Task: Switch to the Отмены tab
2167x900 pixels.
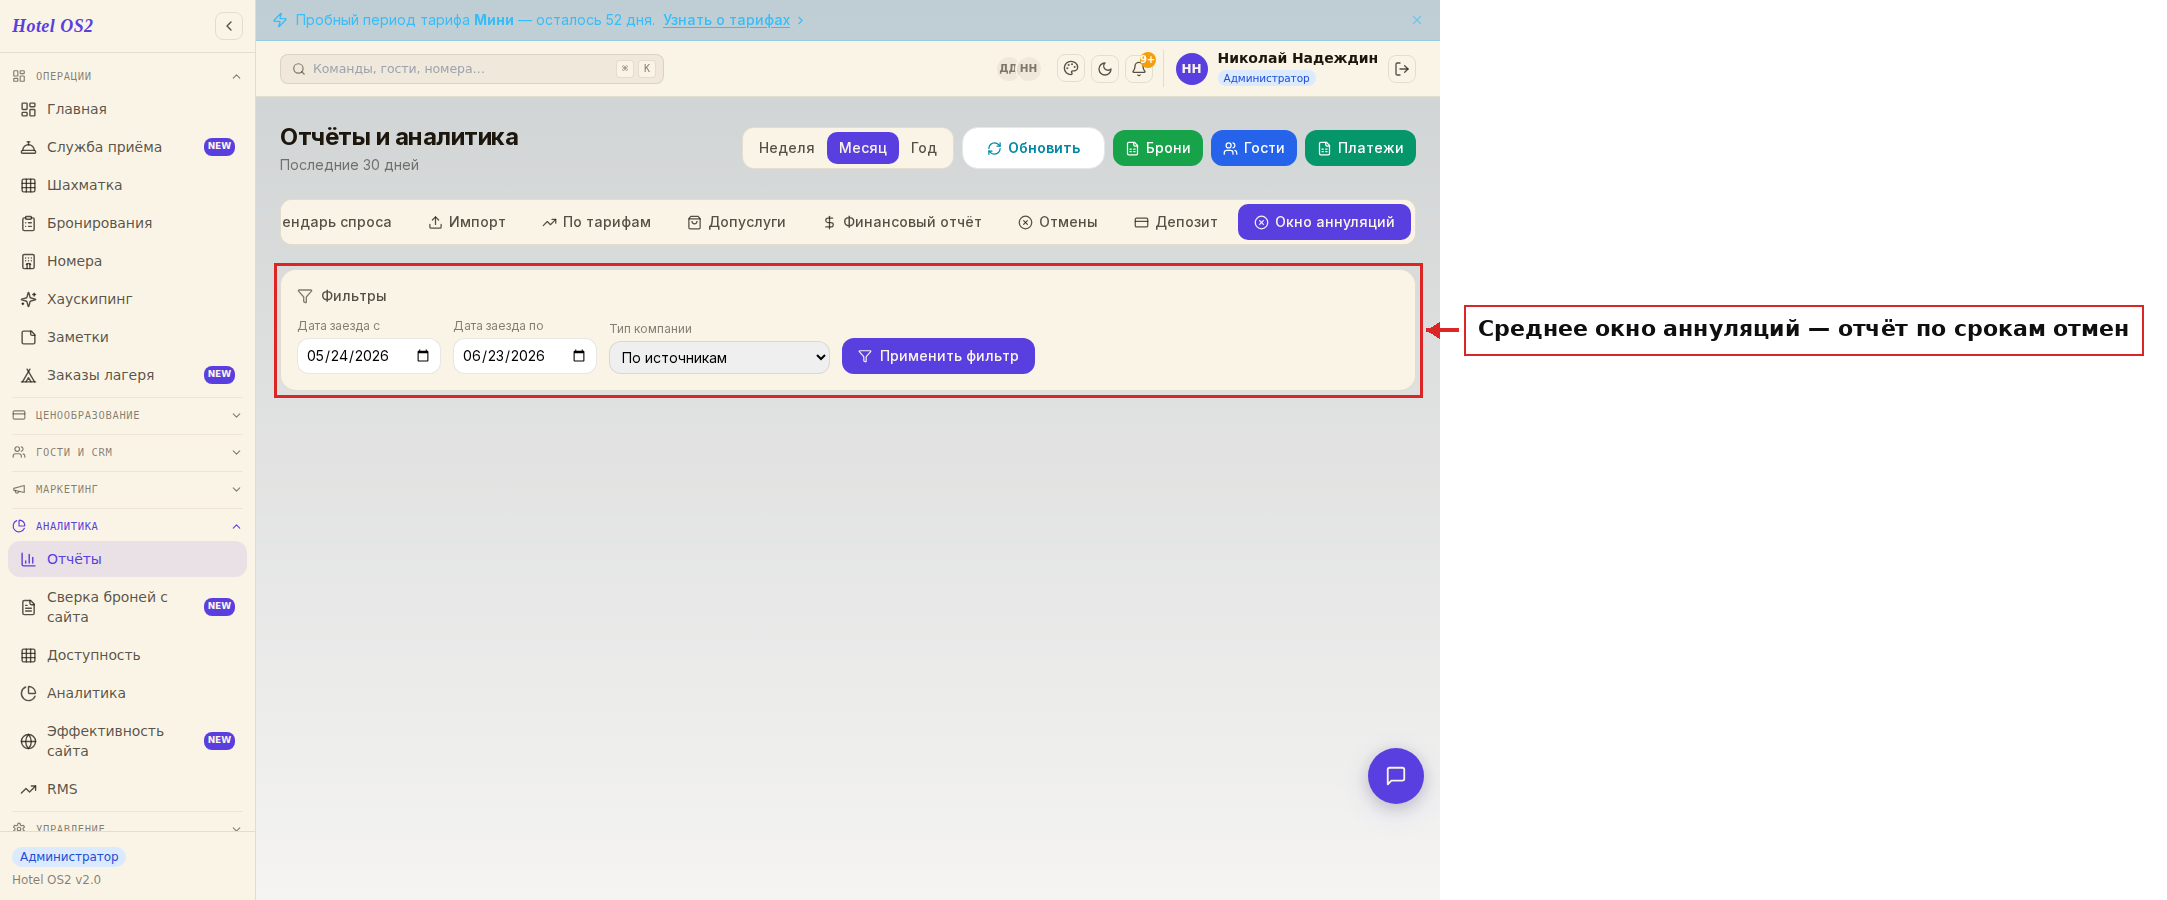Action: coord(1058,222)
